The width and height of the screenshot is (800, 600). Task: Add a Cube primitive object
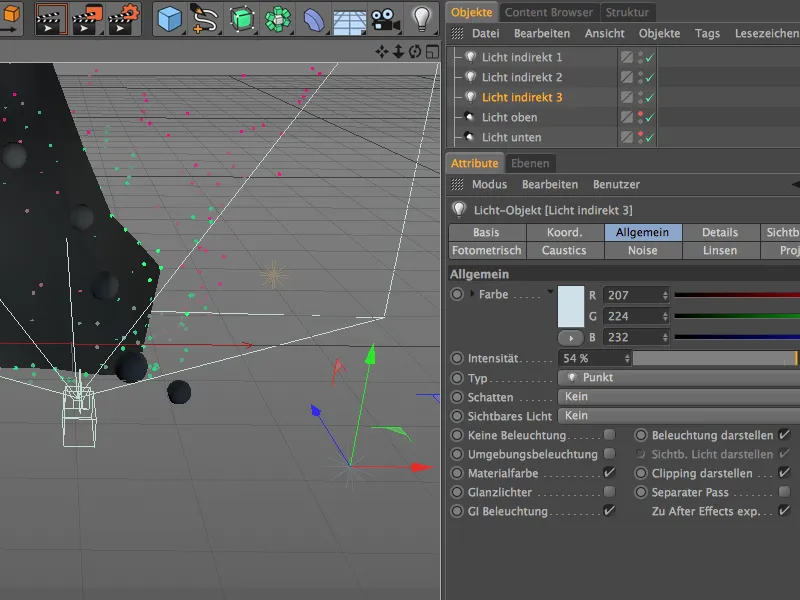click(x=170, y=18)
